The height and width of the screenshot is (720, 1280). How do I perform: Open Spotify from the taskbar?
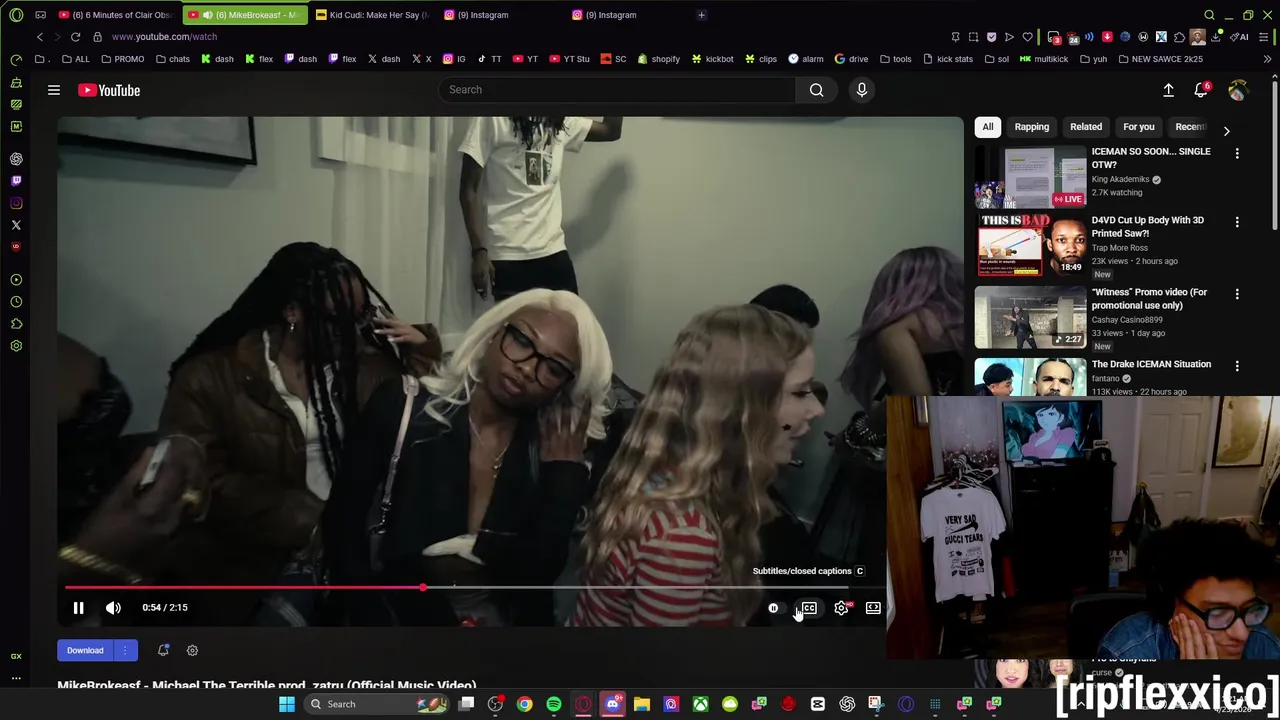point(554,704)
